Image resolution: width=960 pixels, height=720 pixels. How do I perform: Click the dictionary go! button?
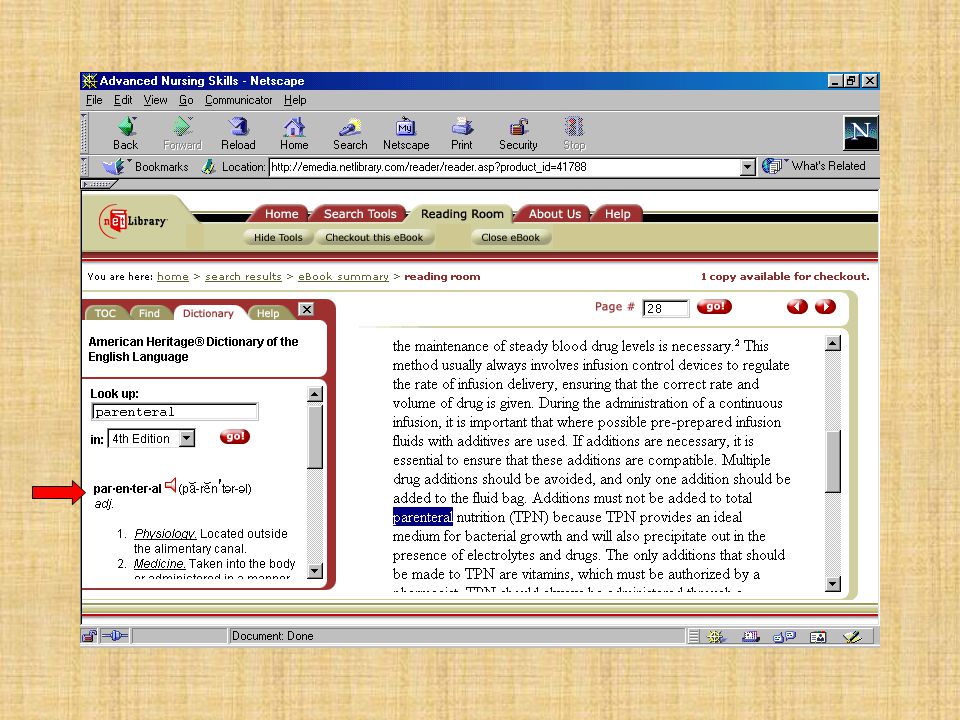[x=235, y=437]
